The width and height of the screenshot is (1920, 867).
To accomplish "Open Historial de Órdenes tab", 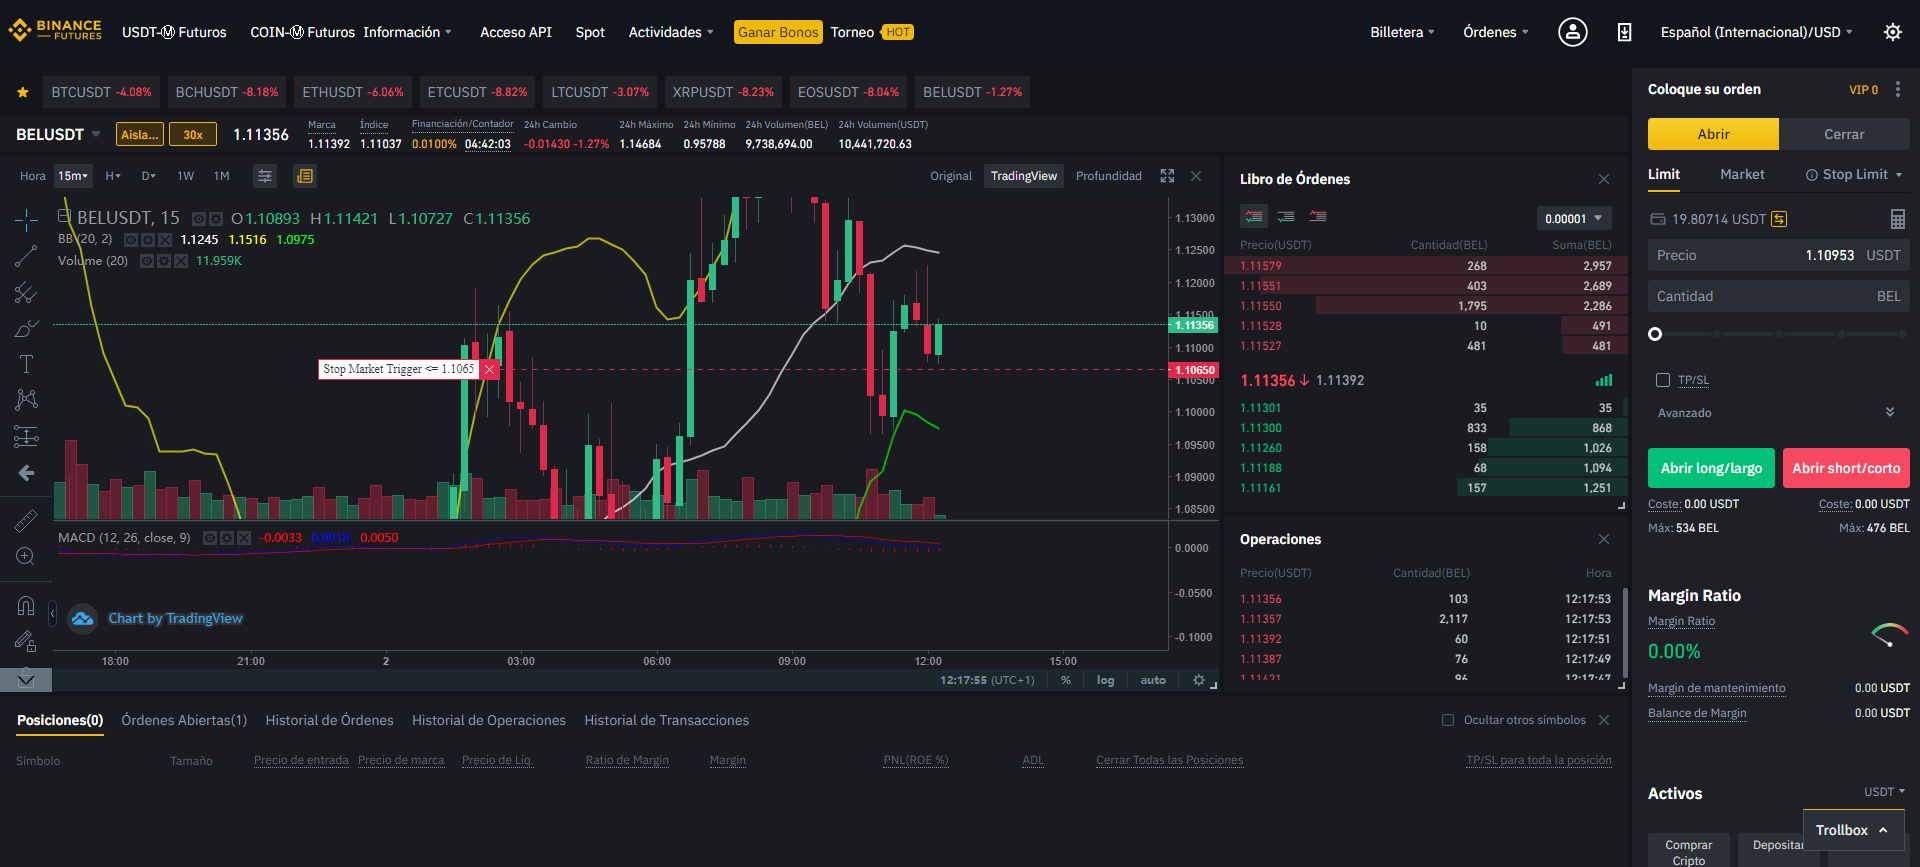I will point(329,720).
